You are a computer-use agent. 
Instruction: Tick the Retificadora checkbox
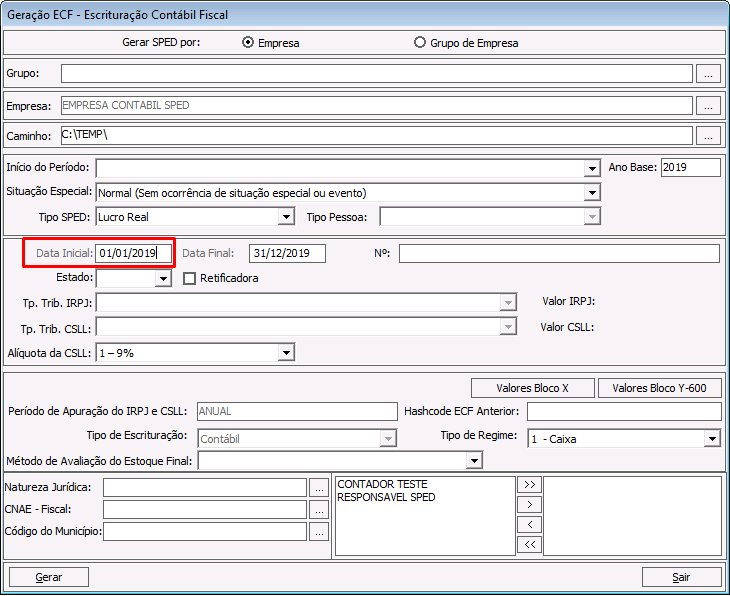[x=189, y=278]
